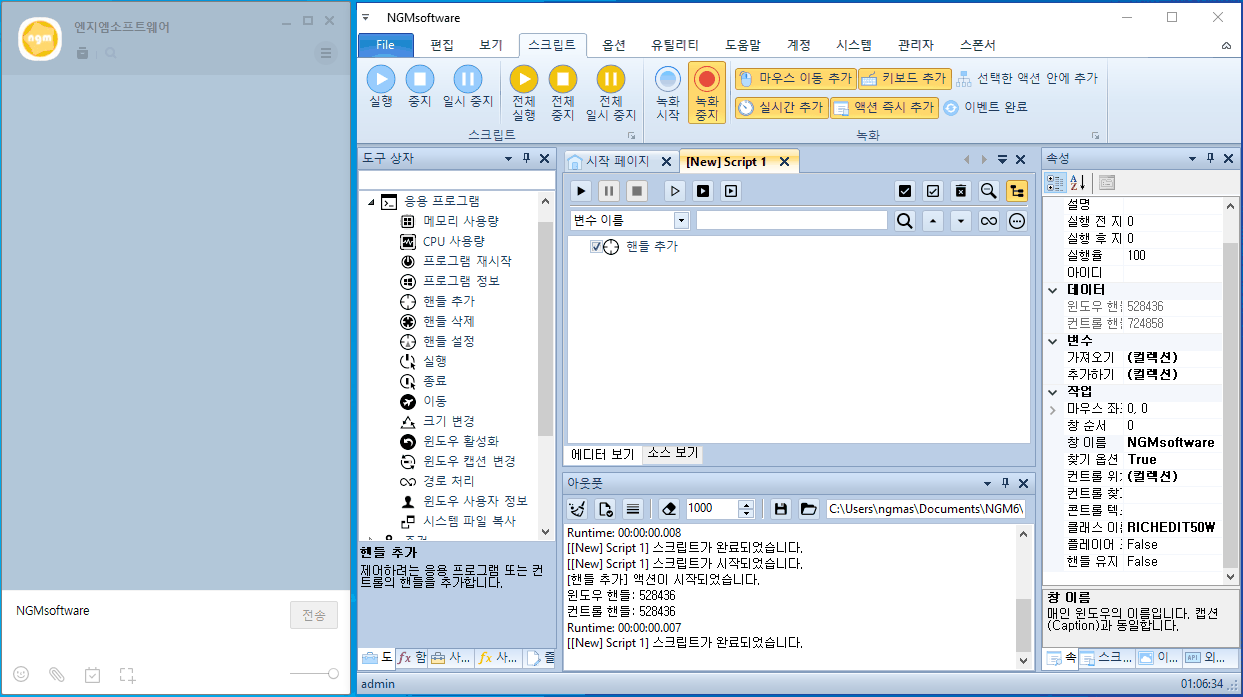This screenshot has width=1243, height=697.
Task: Expand the 마우스 좌표 property row
Action: tap(1052, 409)
